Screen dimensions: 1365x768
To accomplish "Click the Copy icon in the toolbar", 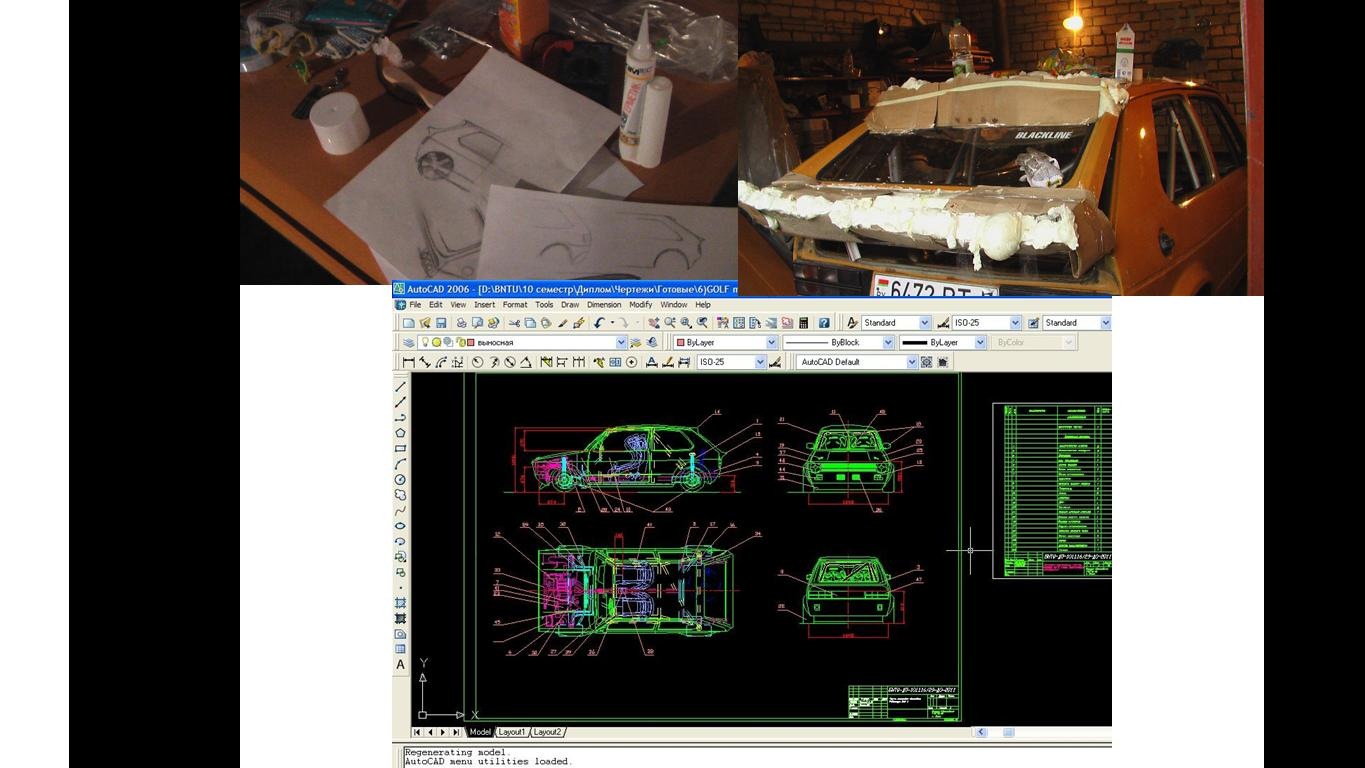I will (530, 323).
